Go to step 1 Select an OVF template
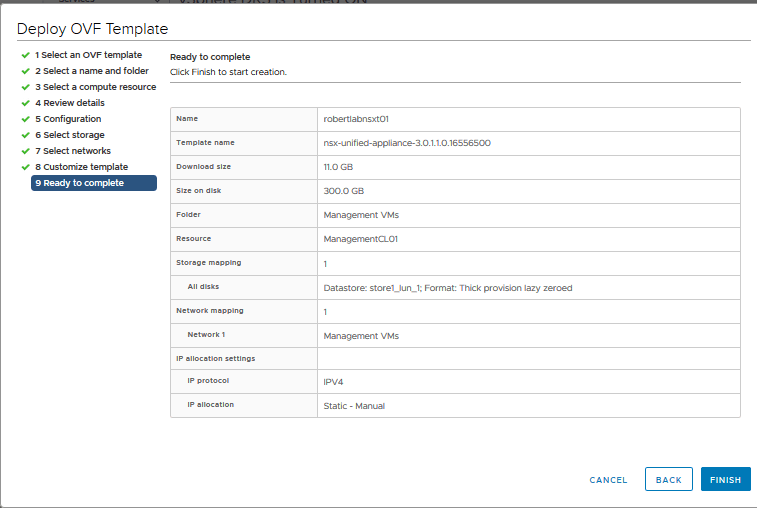 [88, 55]
